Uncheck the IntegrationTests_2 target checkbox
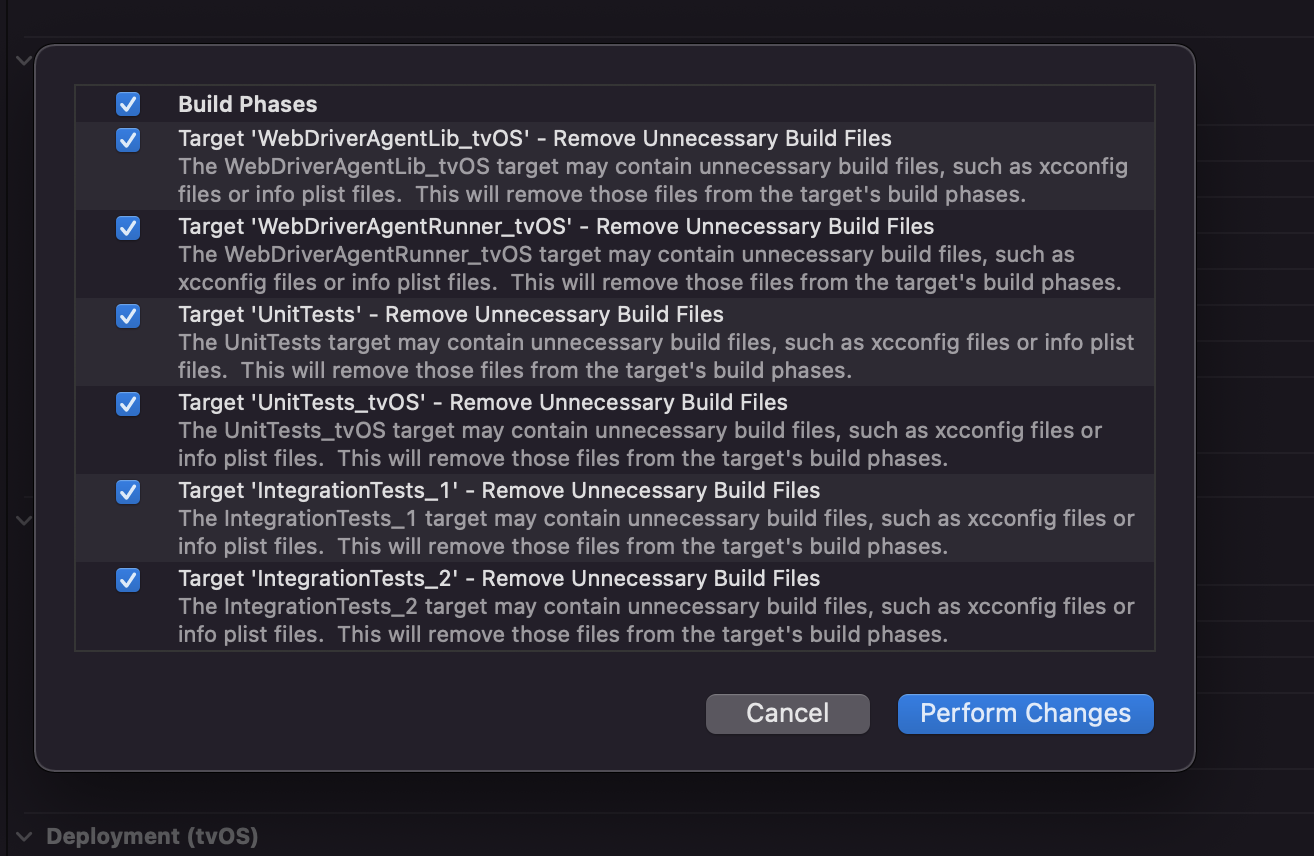This screenshot has height=856, width=1314. 128,579
